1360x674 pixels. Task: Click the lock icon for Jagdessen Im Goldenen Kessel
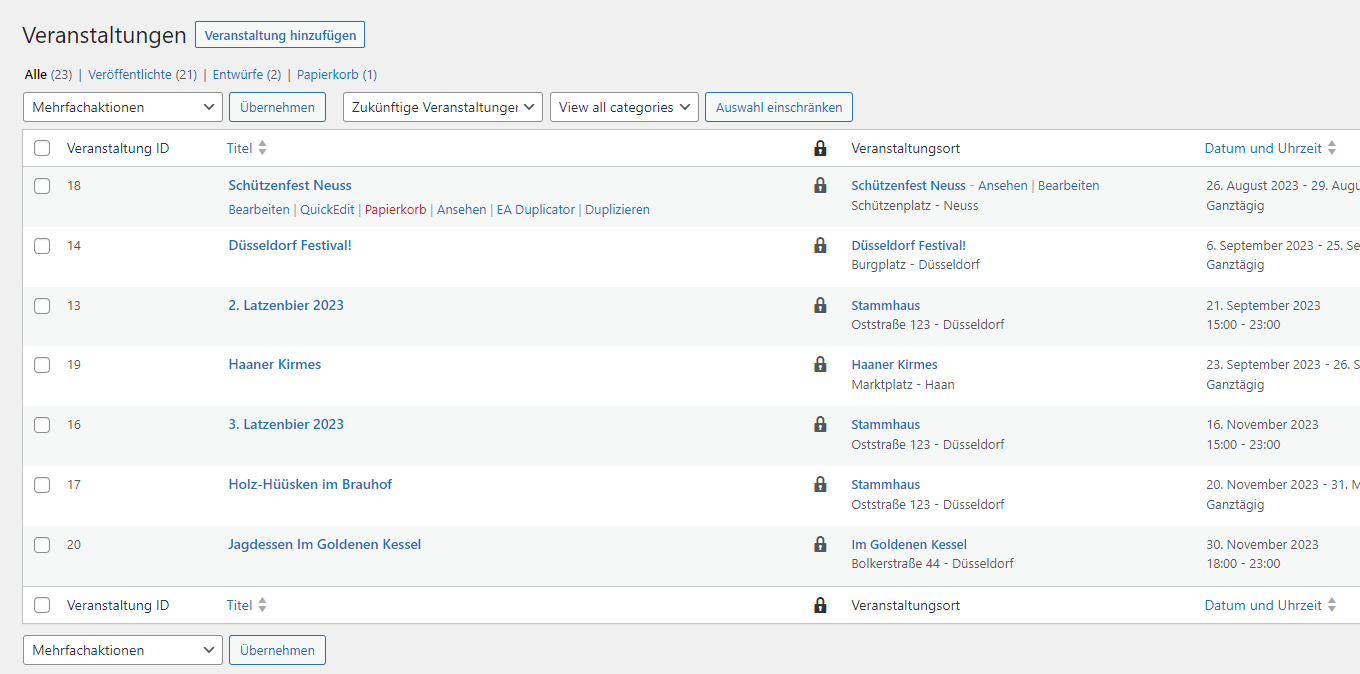click(820, 545)
